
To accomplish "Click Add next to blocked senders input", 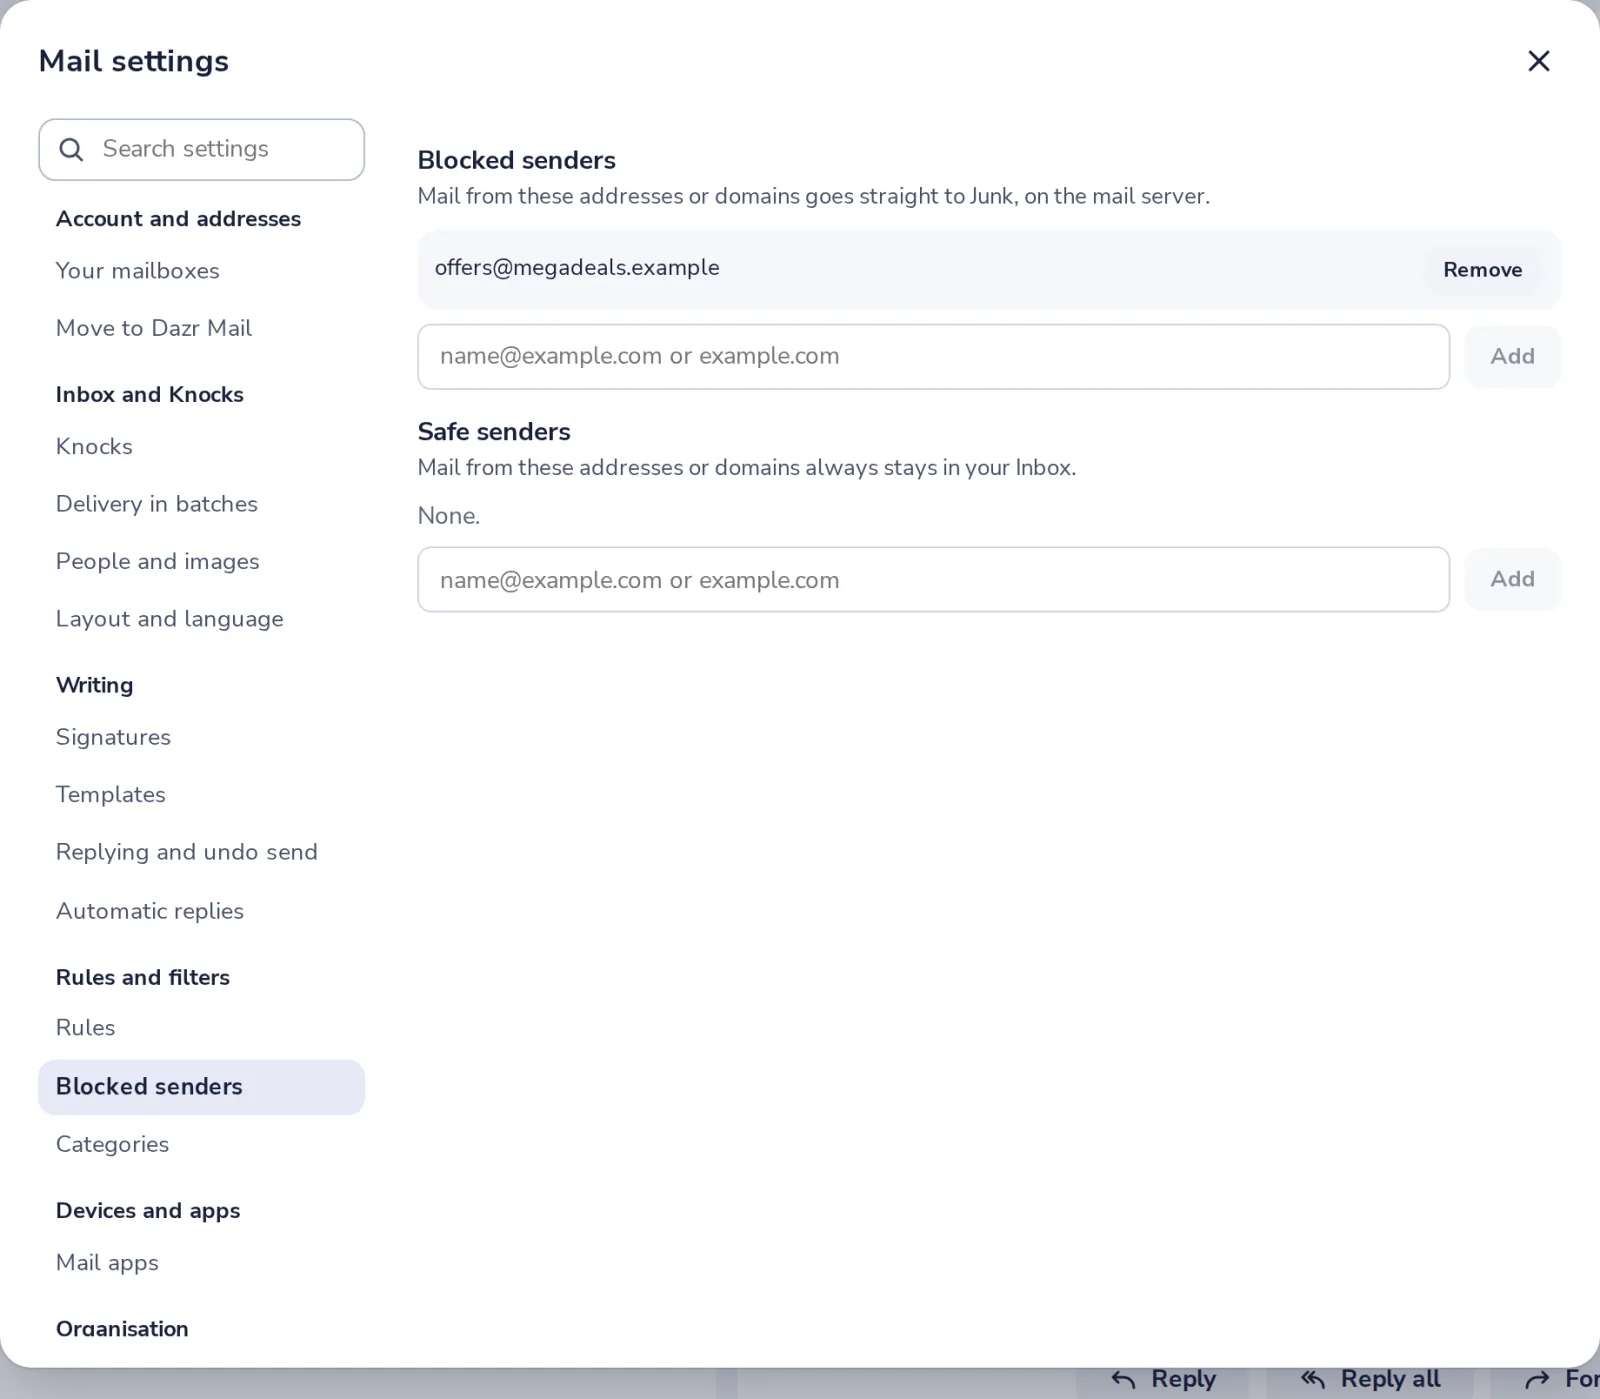I will [1512, 357].
